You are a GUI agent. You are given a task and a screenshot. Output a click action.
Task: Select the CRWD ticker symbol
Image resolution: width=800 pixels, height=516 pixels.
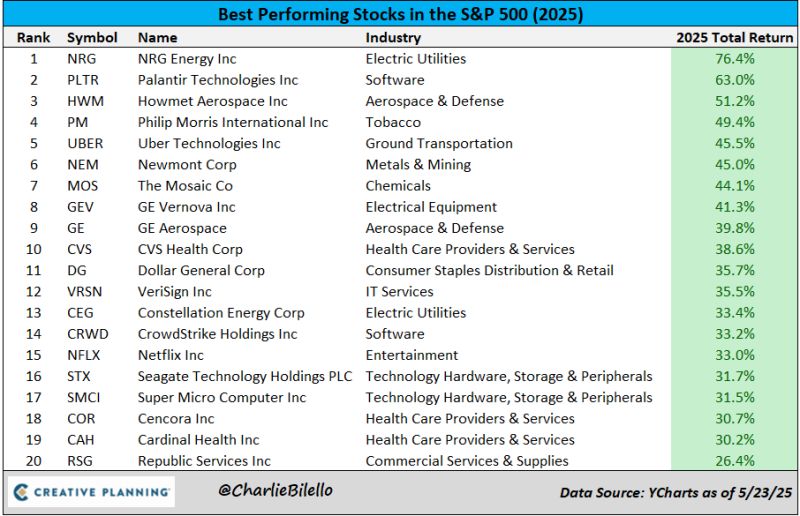[x=87, y=334]
